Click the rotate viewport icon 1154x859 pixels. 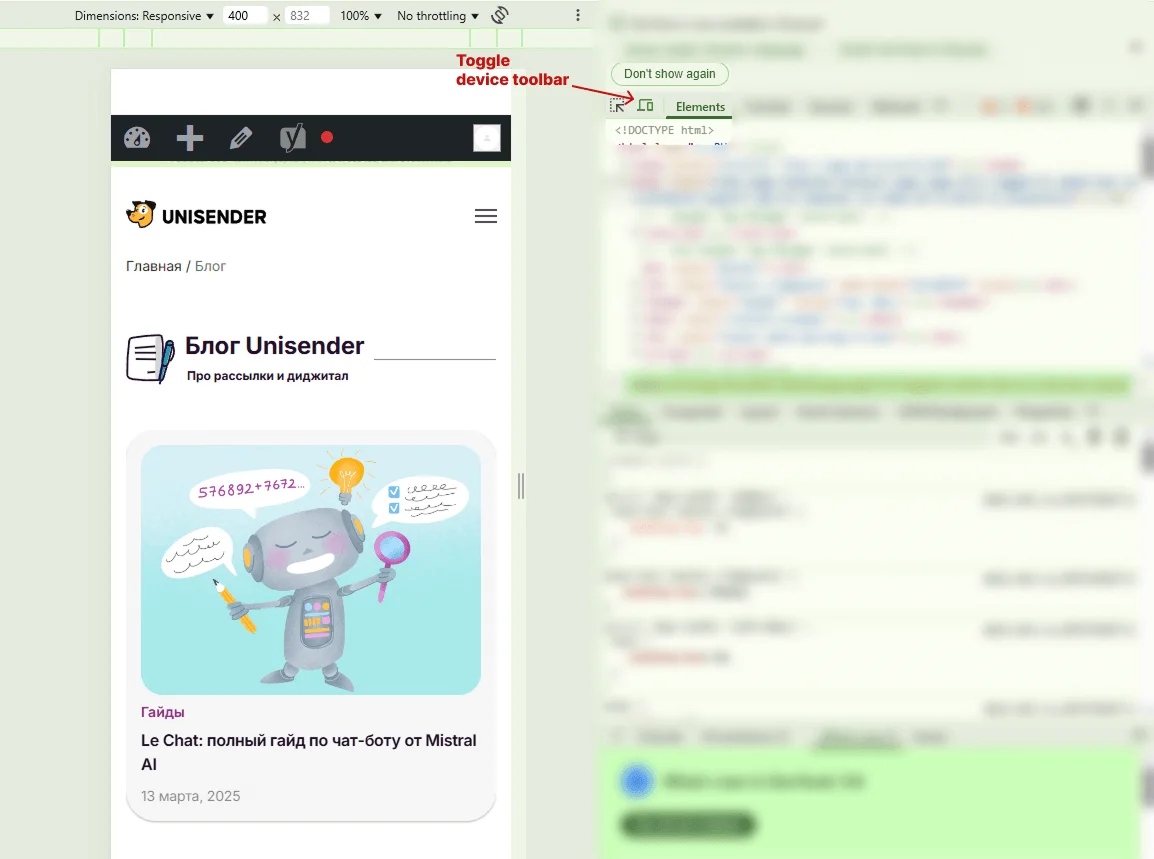pos(500,15)
